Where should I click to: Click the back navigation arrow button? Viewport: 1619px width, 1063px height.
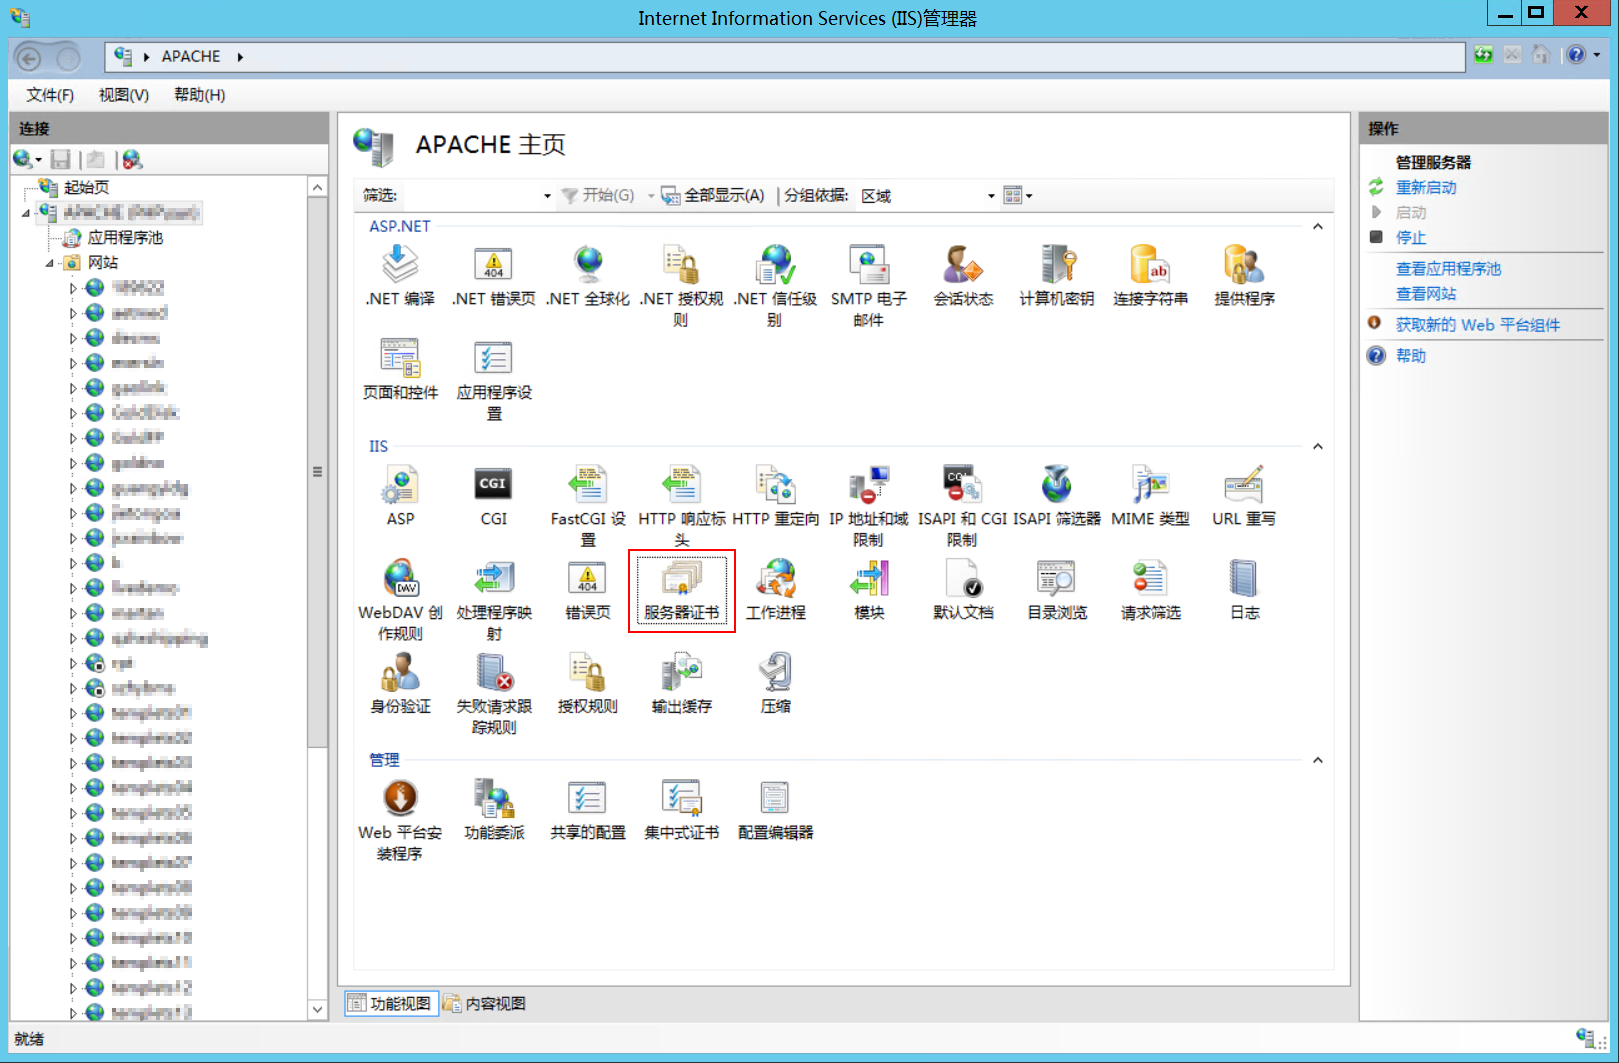(x=29, y=58)
